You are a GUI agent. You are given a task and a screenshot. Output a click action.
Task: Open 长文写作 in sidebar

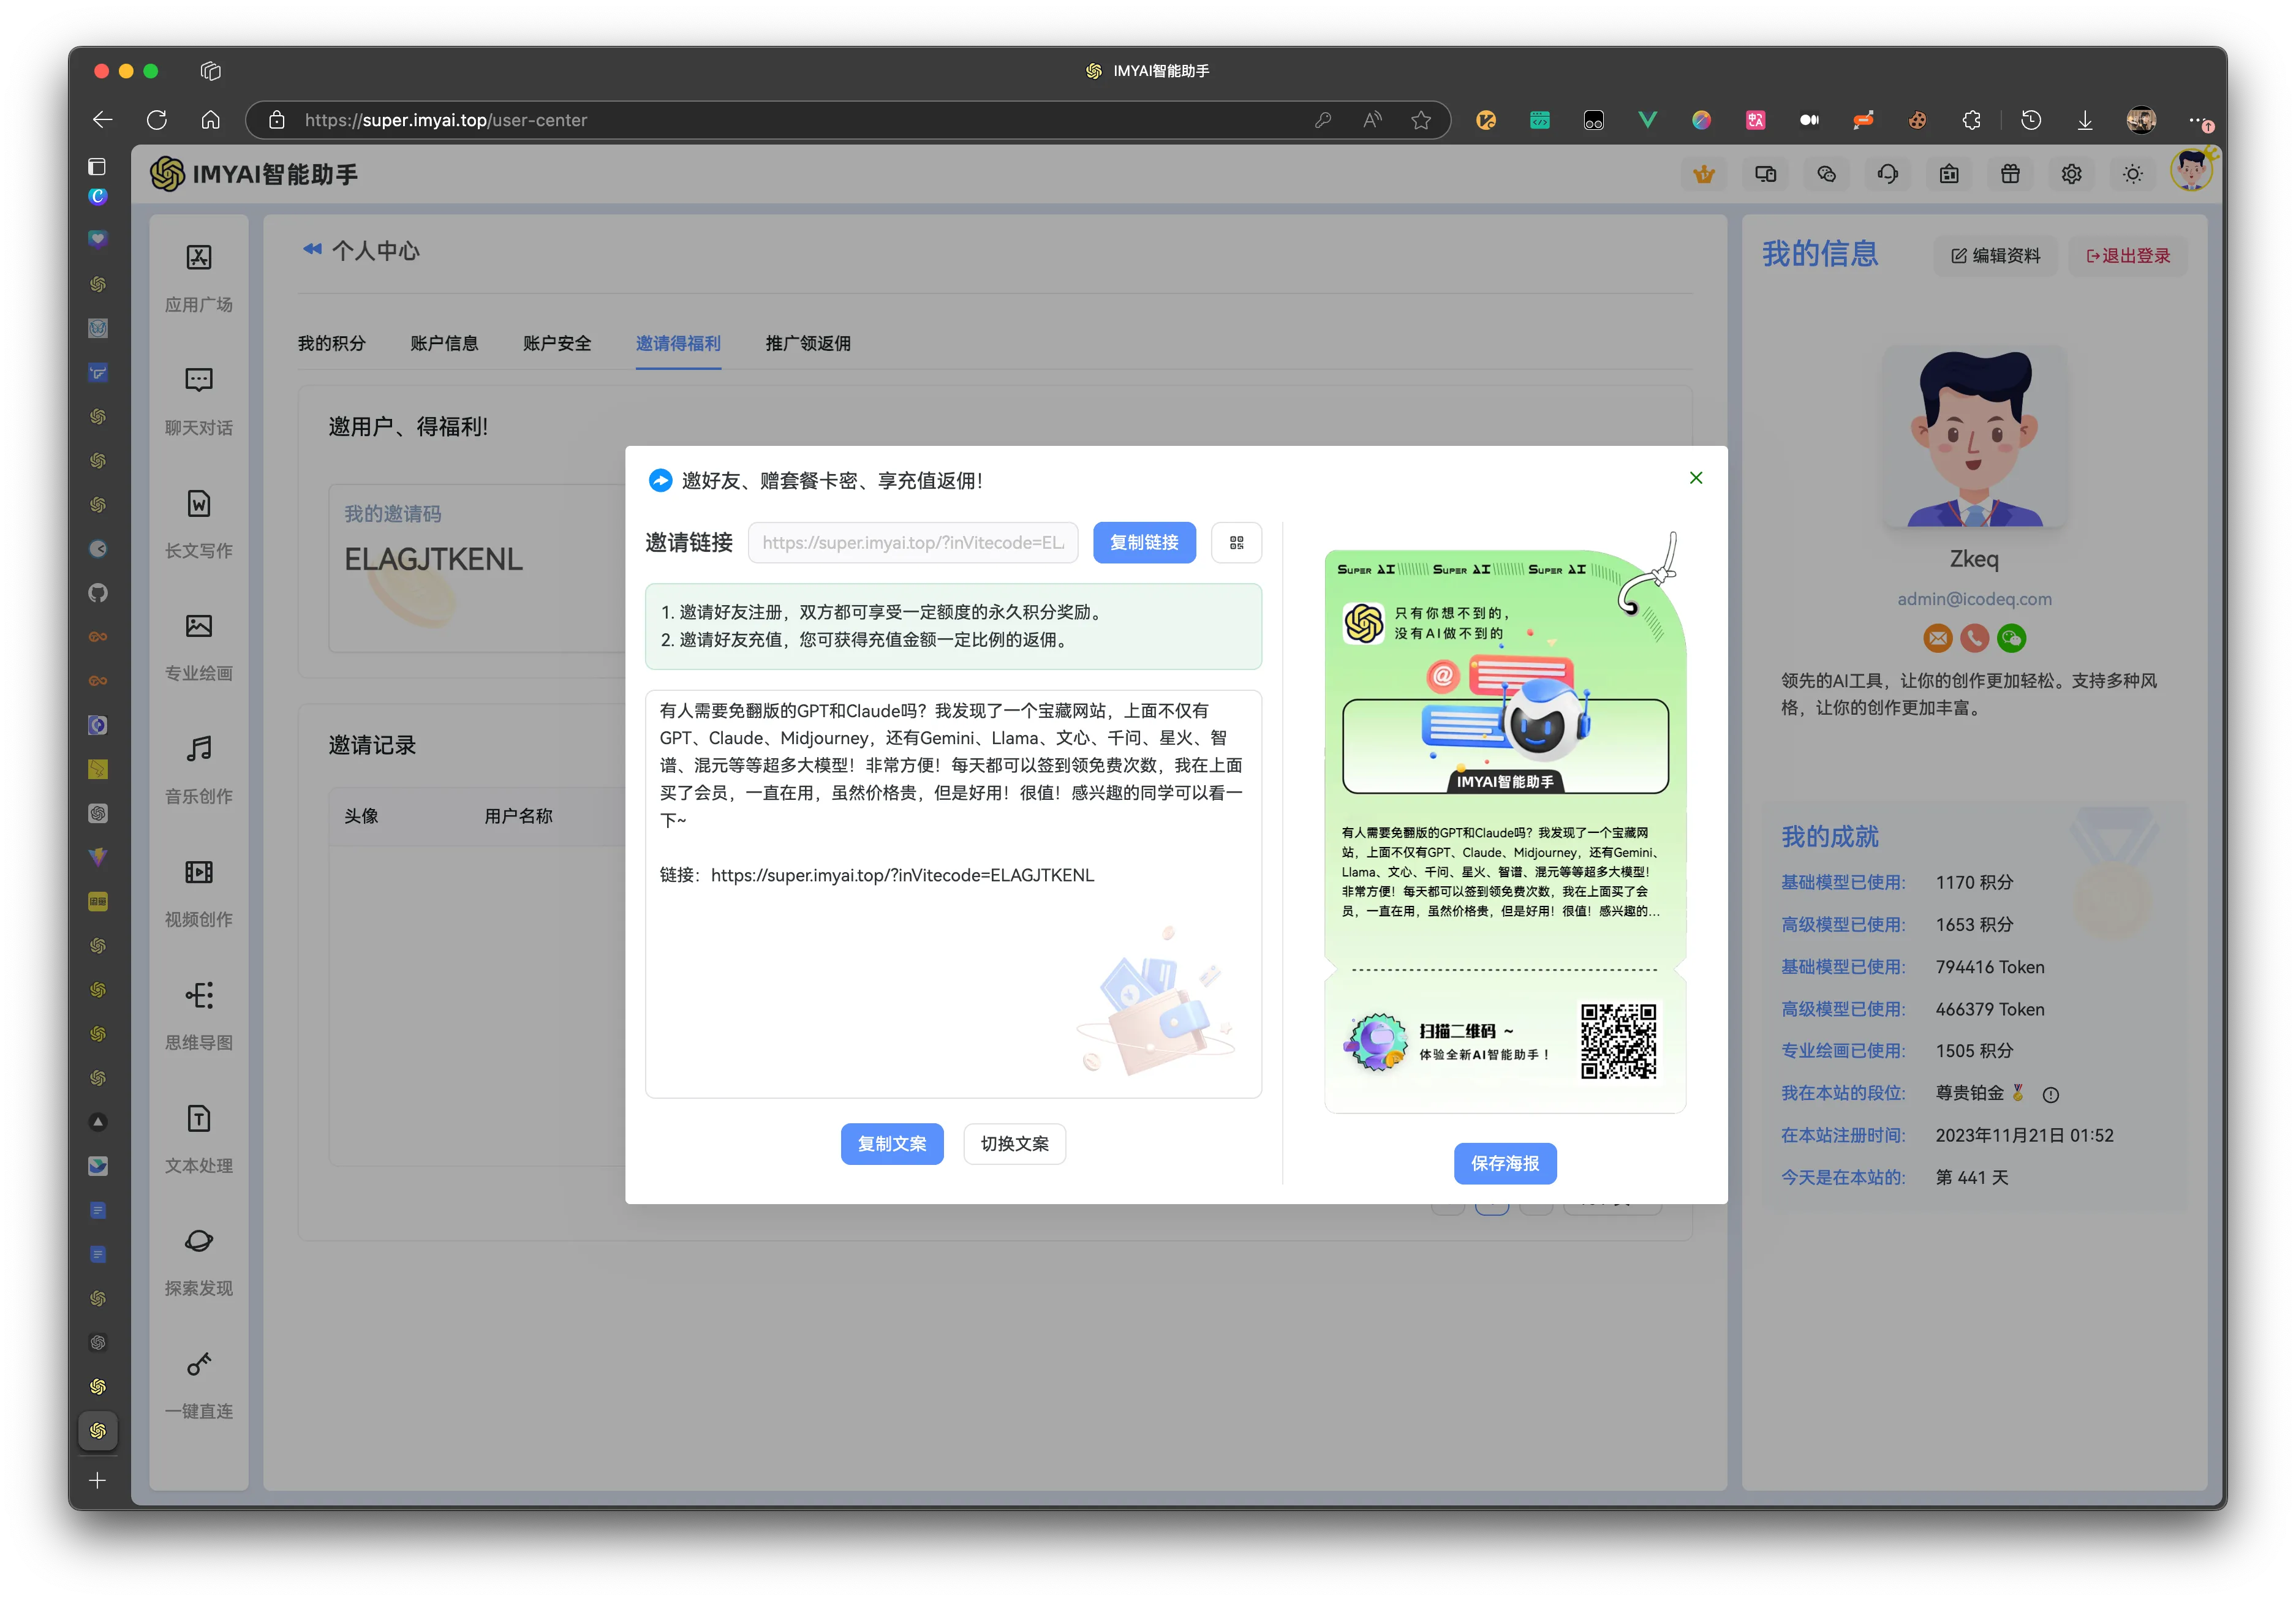pyautogui.click(x=198, y=523)
